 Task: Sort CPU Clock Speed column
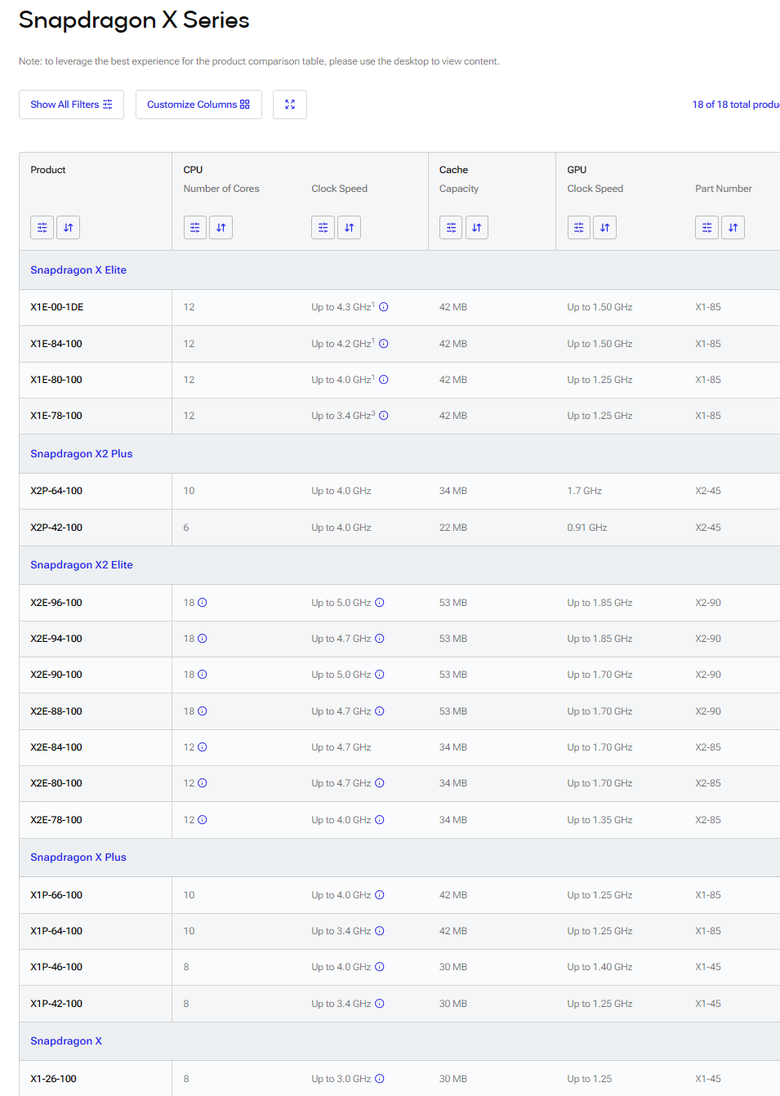349,227
